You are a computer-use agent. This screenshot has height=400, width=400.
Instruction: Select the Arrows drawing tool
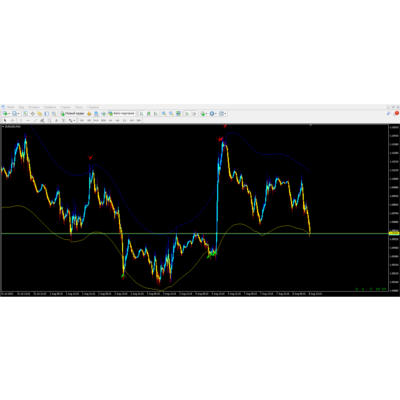point(71,120)
